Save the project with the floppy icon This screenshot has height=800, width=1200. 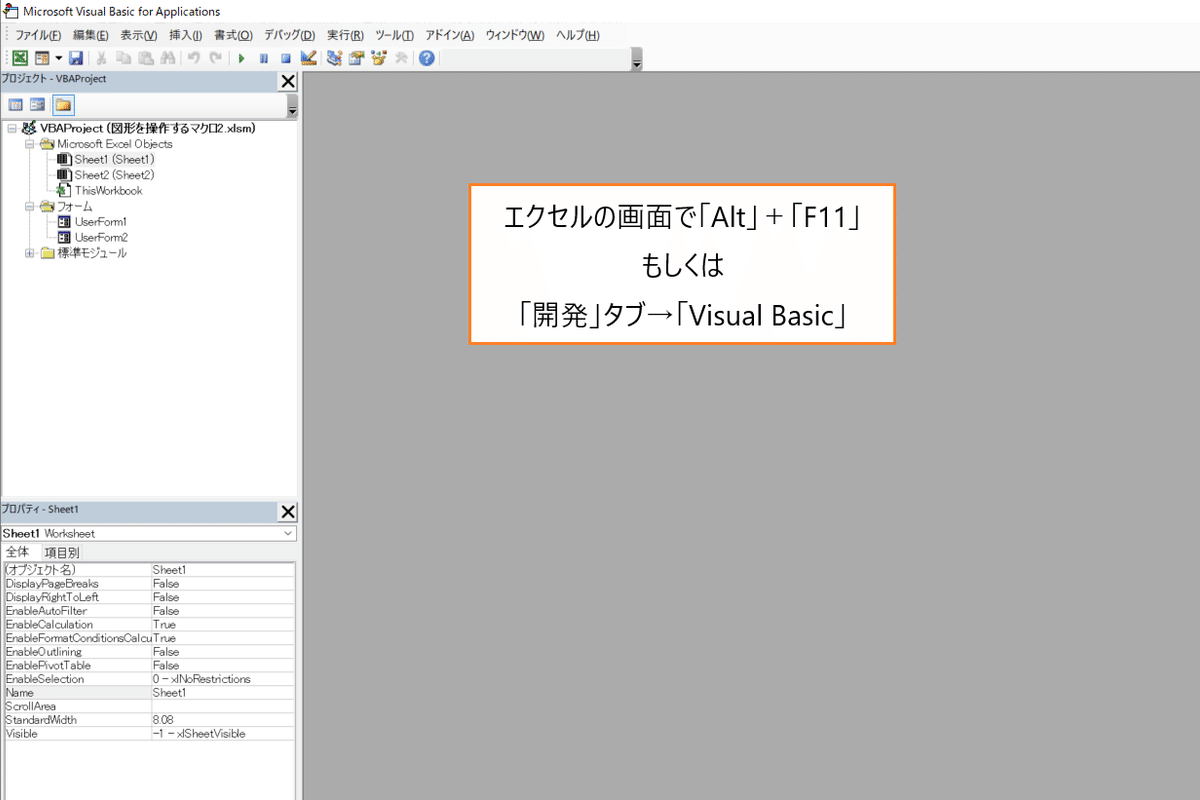pos(76,58)
